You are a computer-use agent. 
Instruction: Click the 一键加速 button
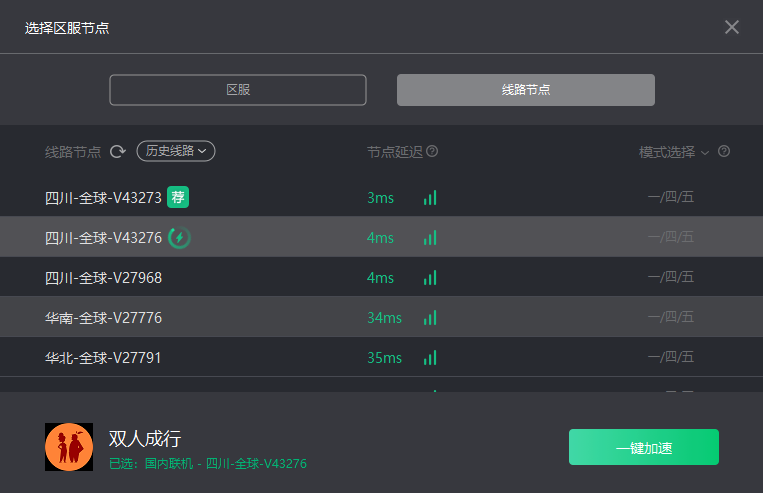[x=644, y=447]
